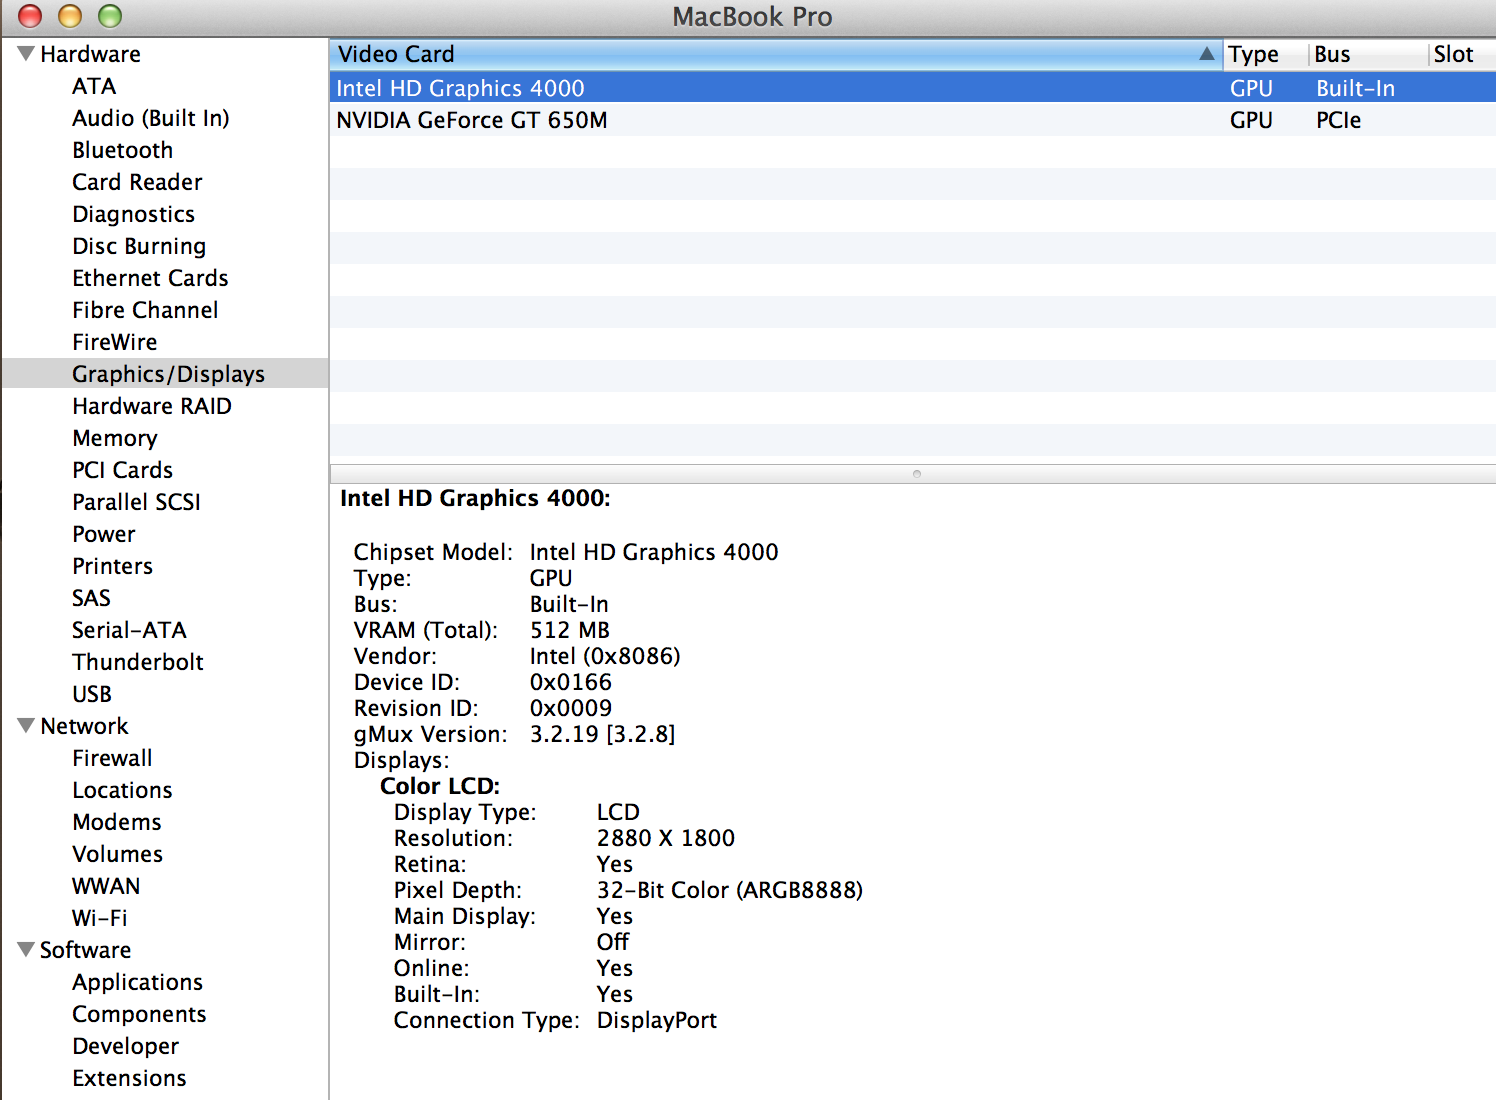Show Power information
Viewport: 1496px width, 1100px height.
pos(104,534)
